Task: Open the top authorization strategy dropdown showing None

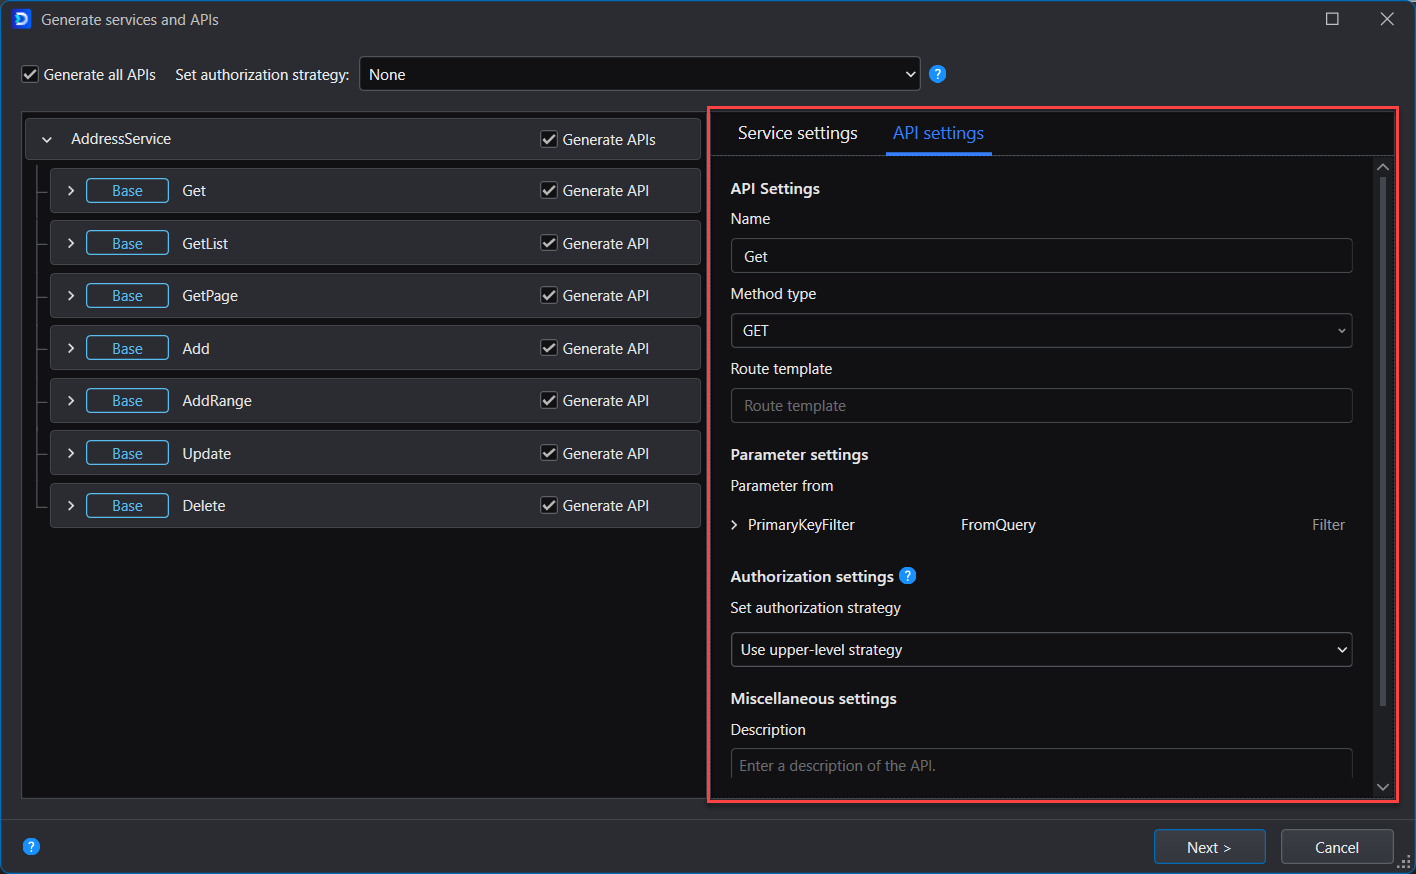Action: [640, 74]
